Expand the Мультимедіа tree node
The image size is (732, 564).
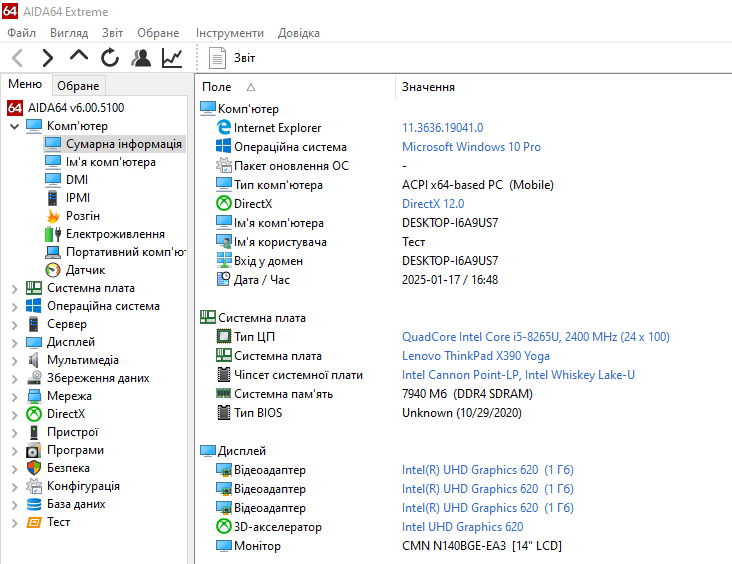pos(14,360)
